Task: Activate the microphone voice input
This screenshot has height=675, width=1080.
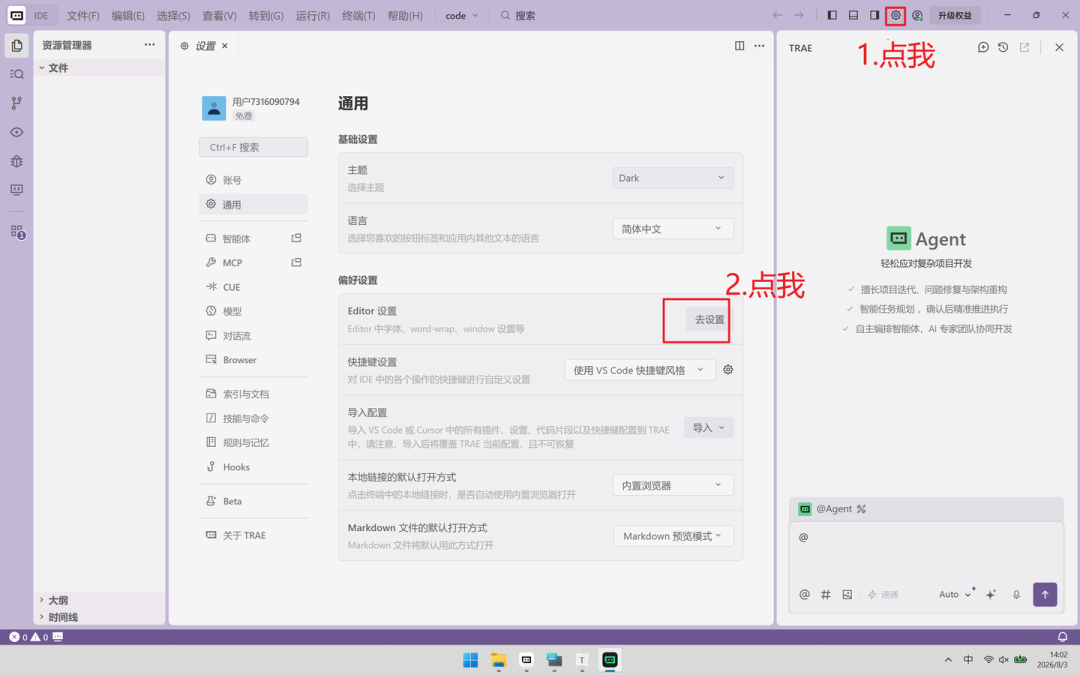Action: point(1016,594)
